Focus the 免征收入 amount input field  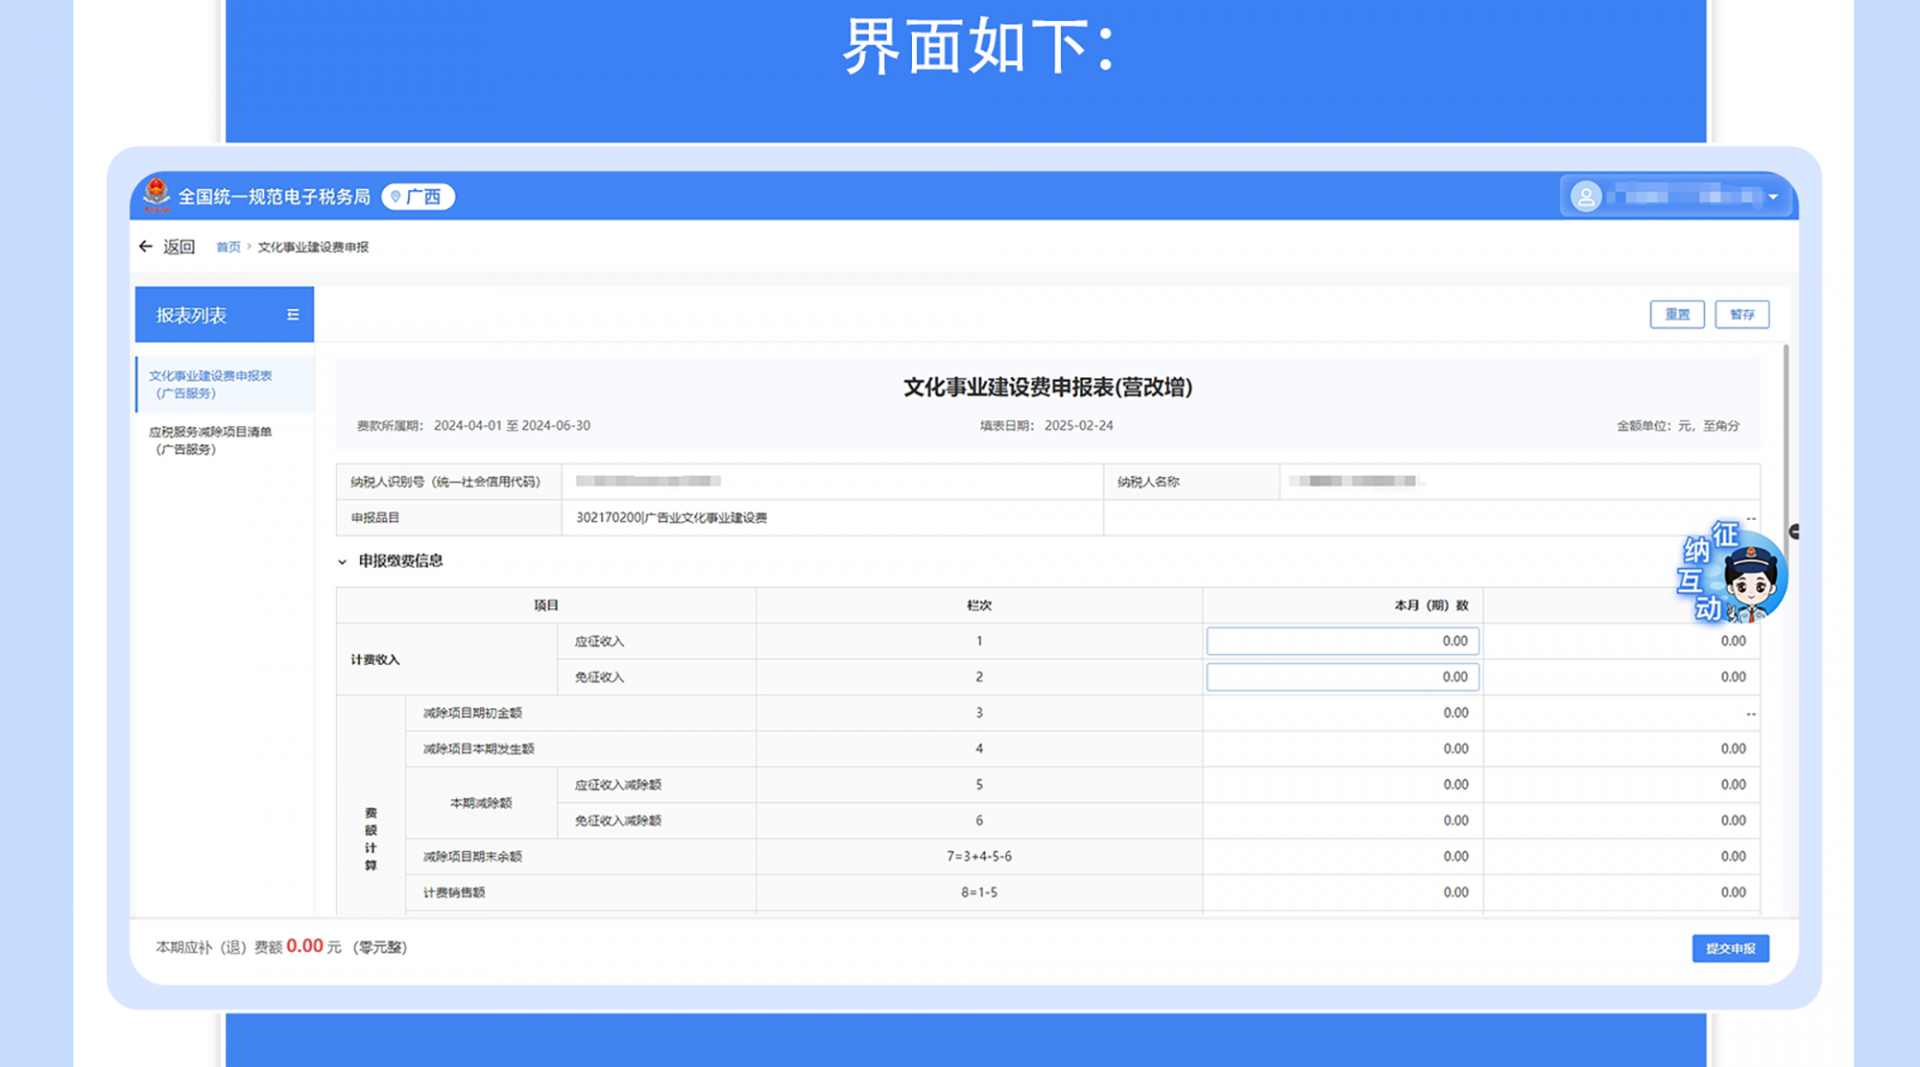1342,677
